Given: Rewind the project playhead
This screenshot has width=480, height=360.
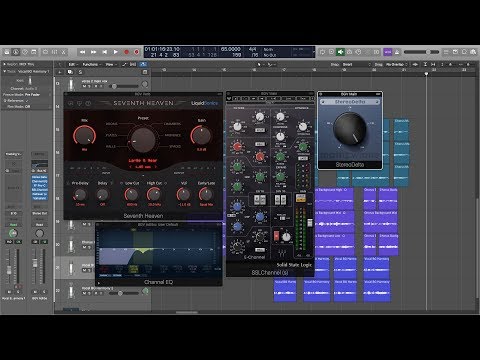Looking at the screenshot, I should coord(82,52).
